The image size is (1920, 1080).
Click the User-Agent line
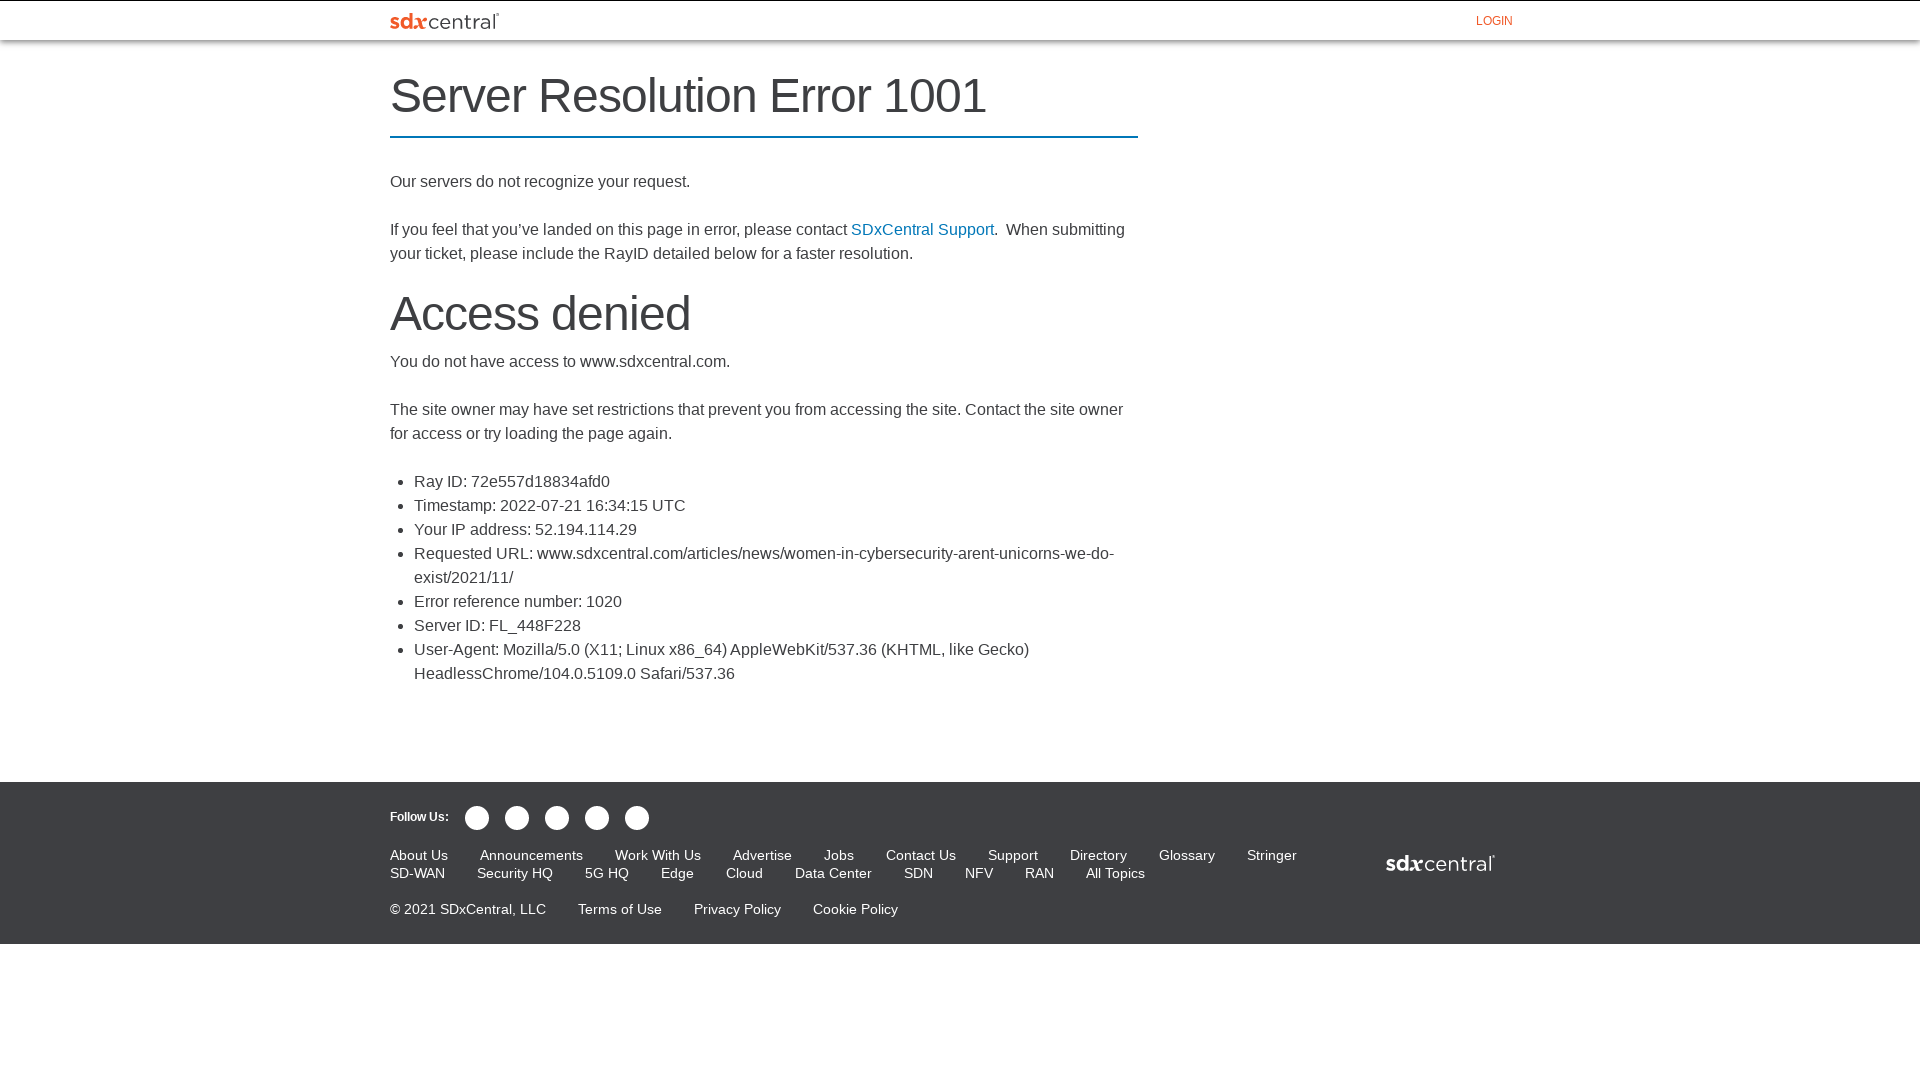722,662
